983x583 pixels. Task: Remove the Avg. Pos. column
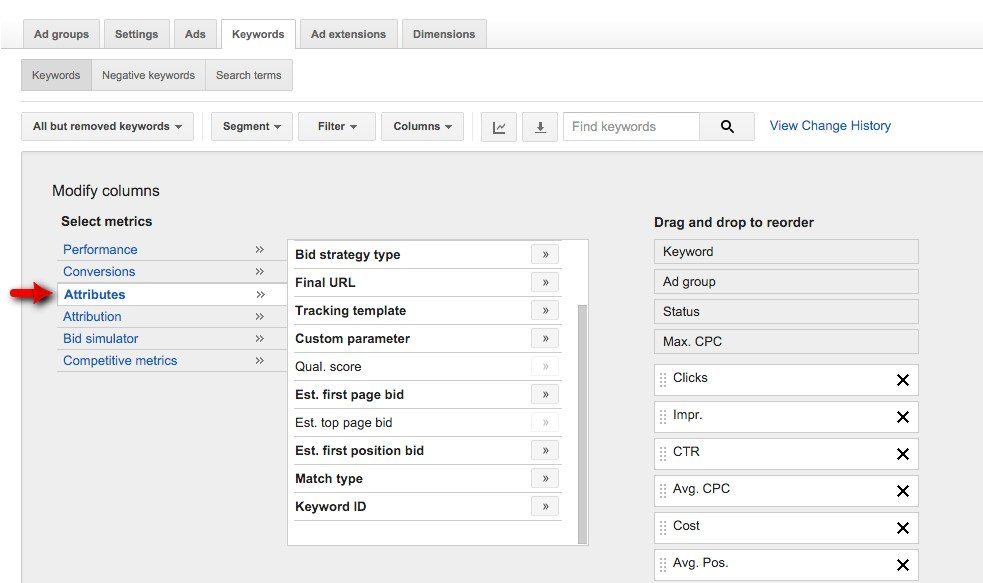click(901, 564)
